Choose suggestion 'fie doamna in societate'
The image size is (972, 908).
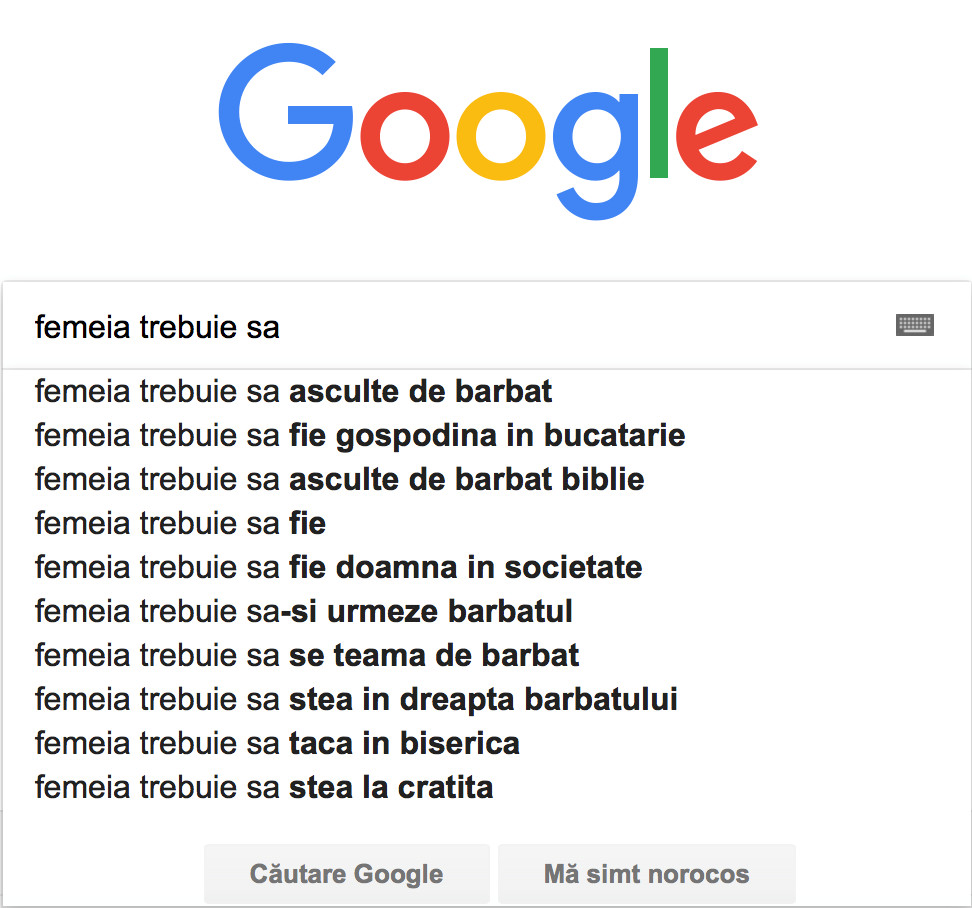[338, 568]
